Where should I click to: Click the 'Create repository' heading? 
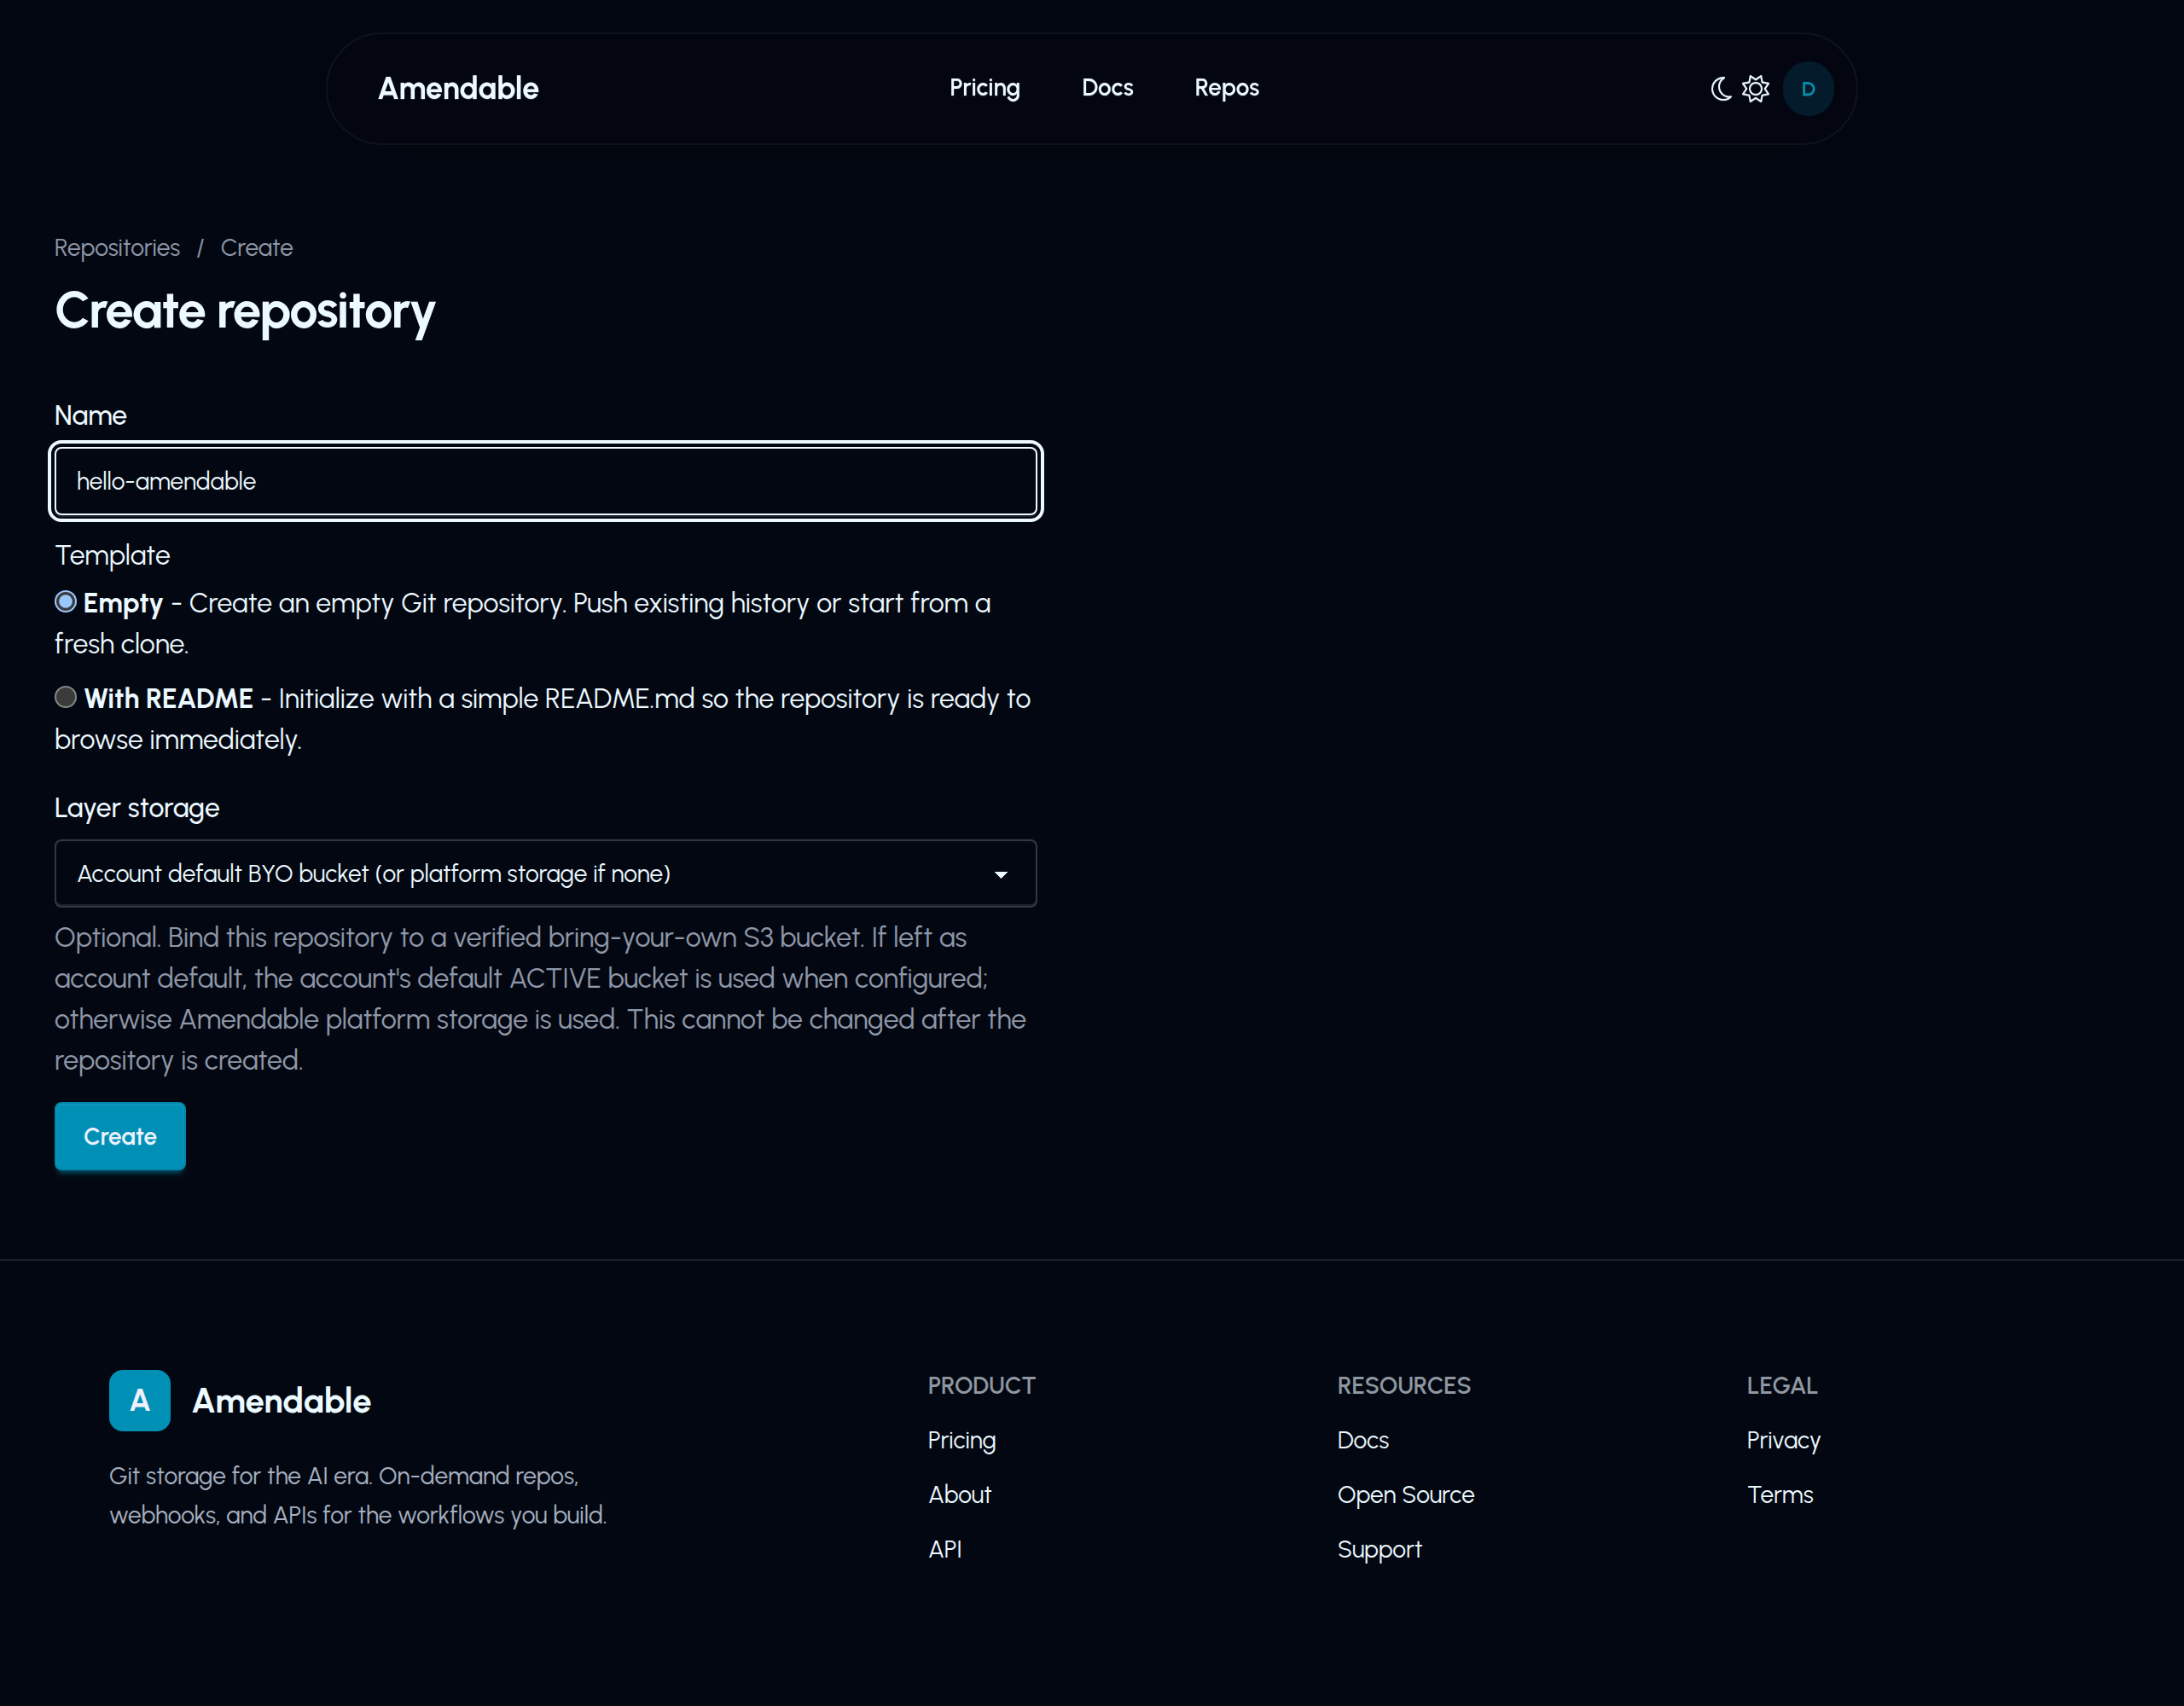point(245,311)
